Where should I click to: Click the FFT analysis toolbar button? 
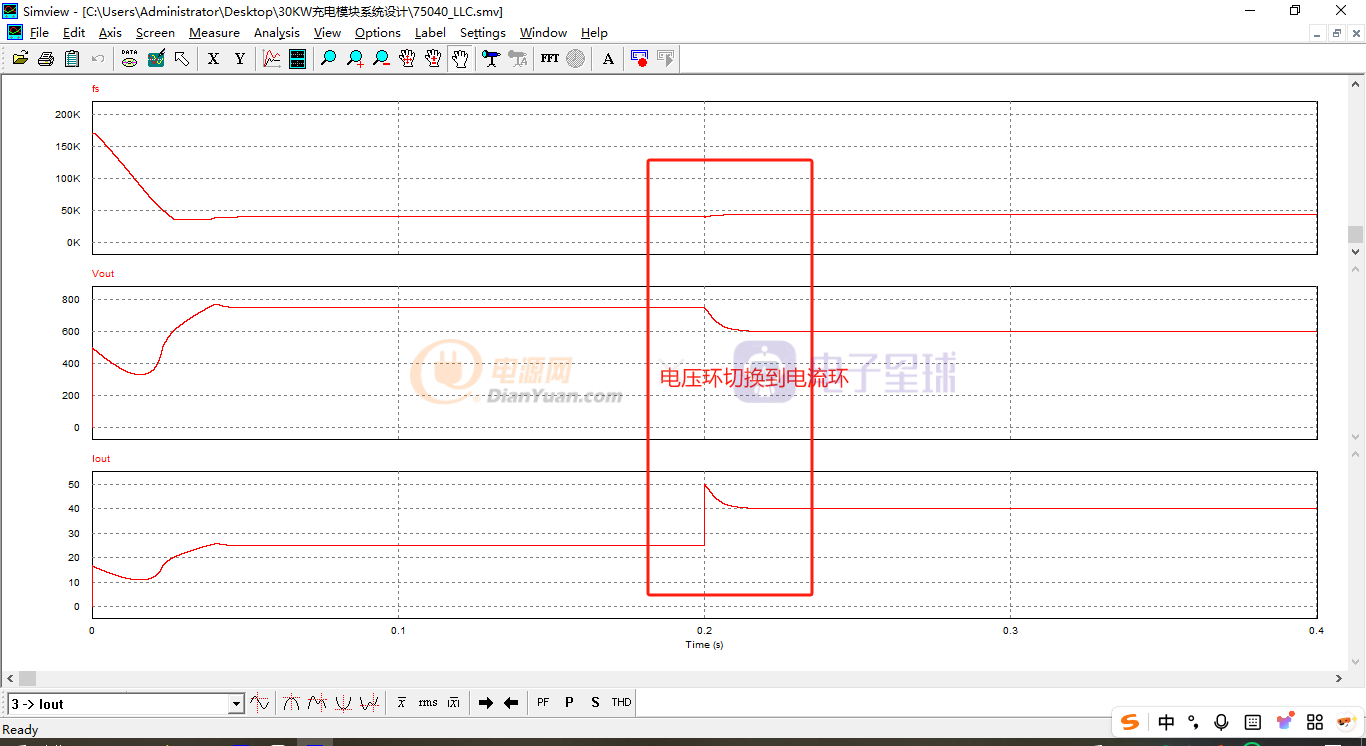click(550, 59)
